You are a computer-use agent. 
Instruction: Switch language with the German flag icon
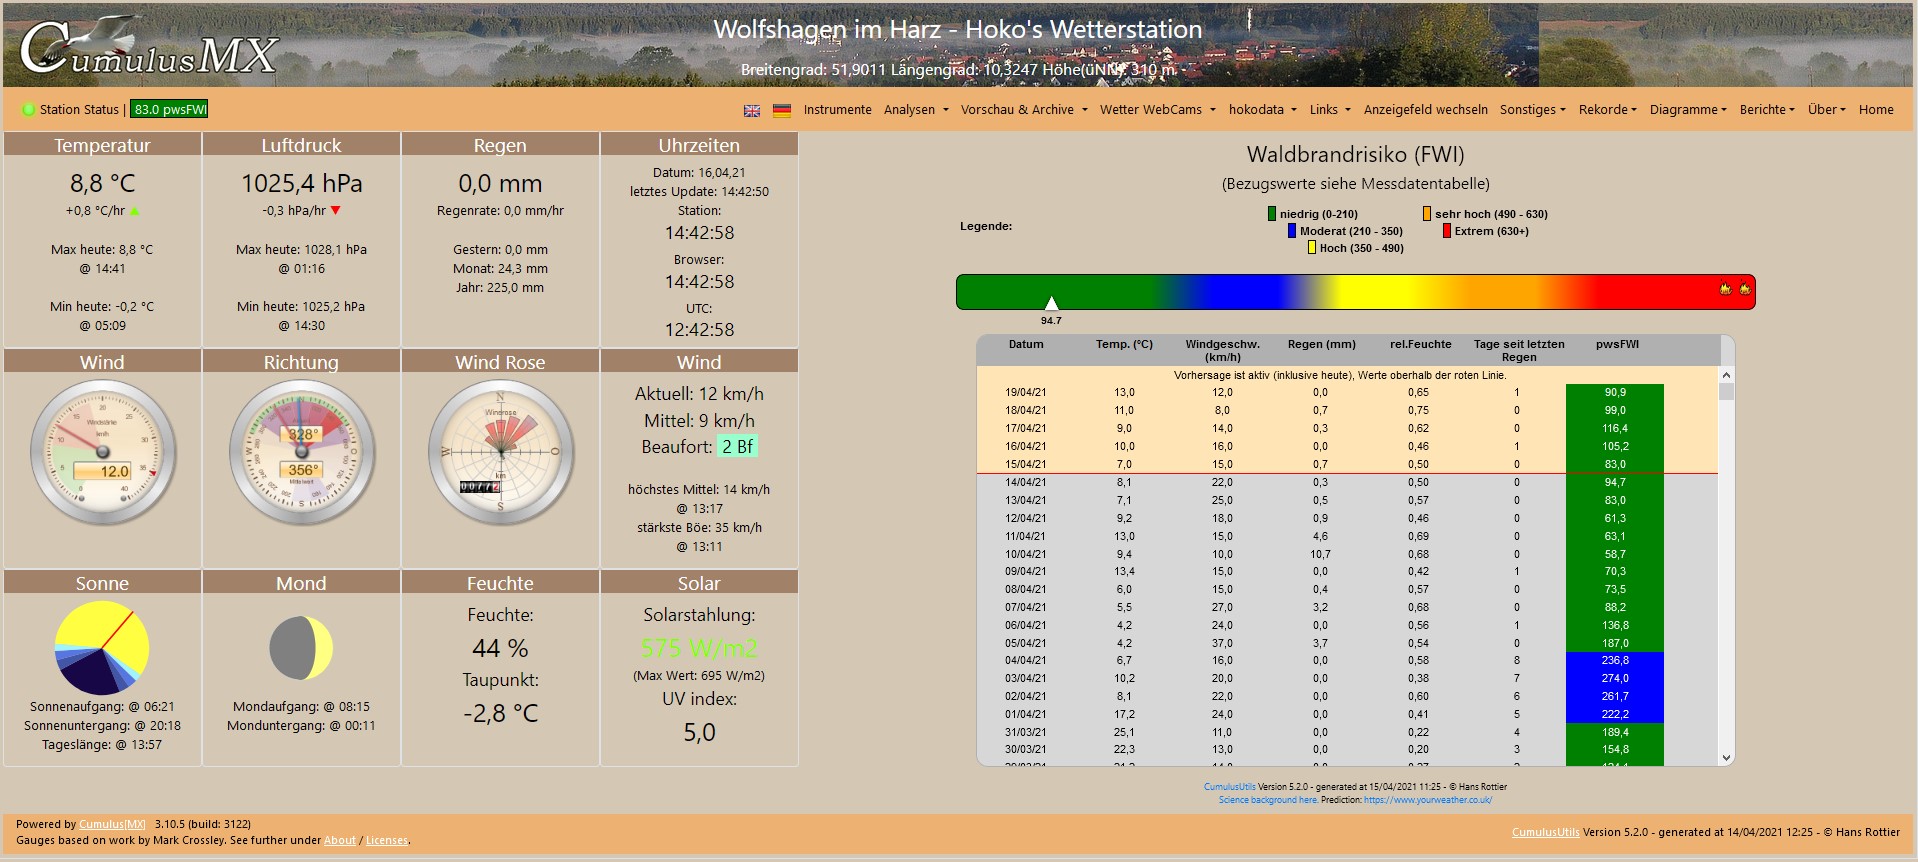coord(782,111)
